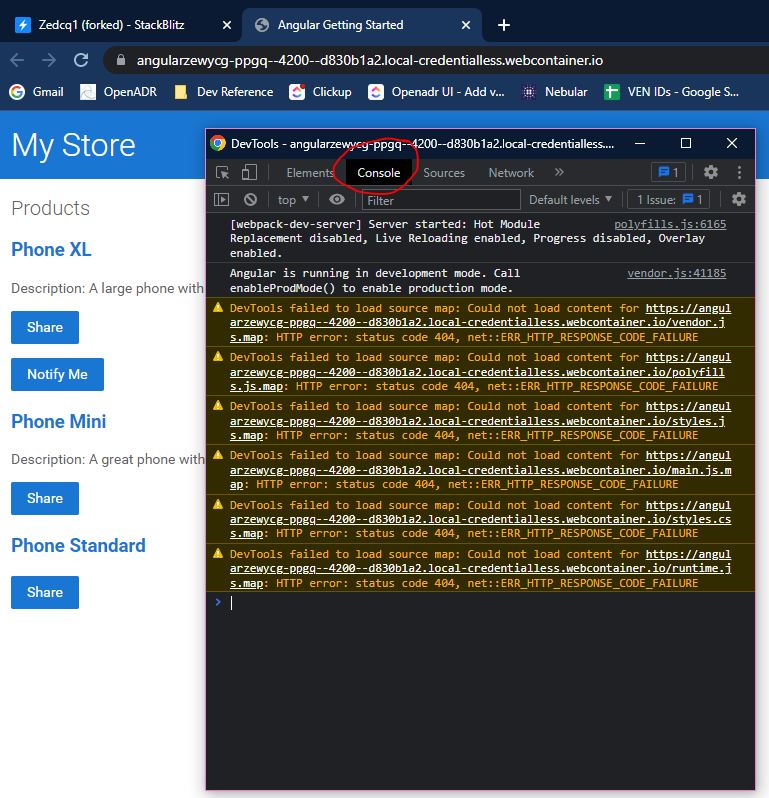Image resolution: width=769 pixels, height=798 pixels.
Task: Open the Phone XL product link
Action: click(51, 249)
